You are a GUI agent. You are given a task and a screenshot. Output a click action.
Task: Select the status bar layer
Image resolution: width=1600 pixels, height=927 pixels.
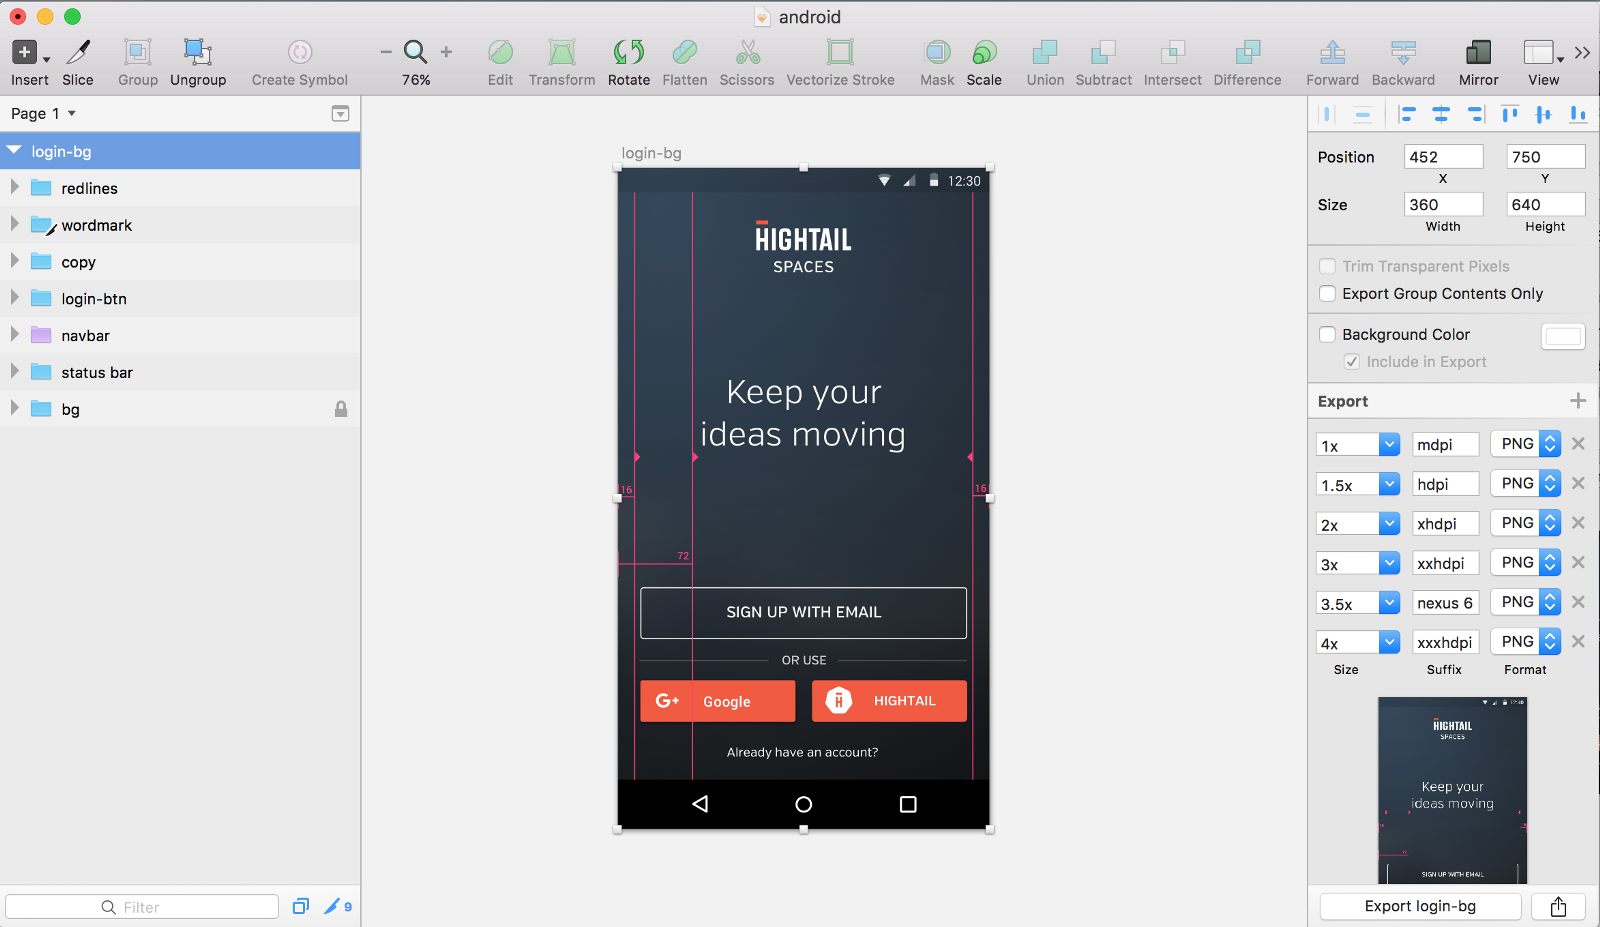click(x=97, y=373)
